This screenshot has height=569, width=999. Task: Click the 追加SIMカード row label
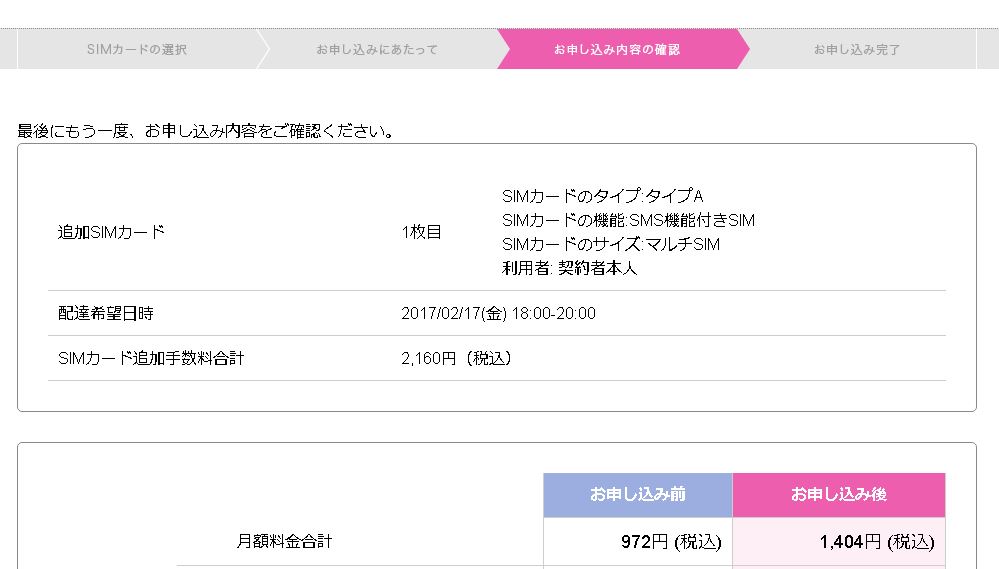point(111,232)
